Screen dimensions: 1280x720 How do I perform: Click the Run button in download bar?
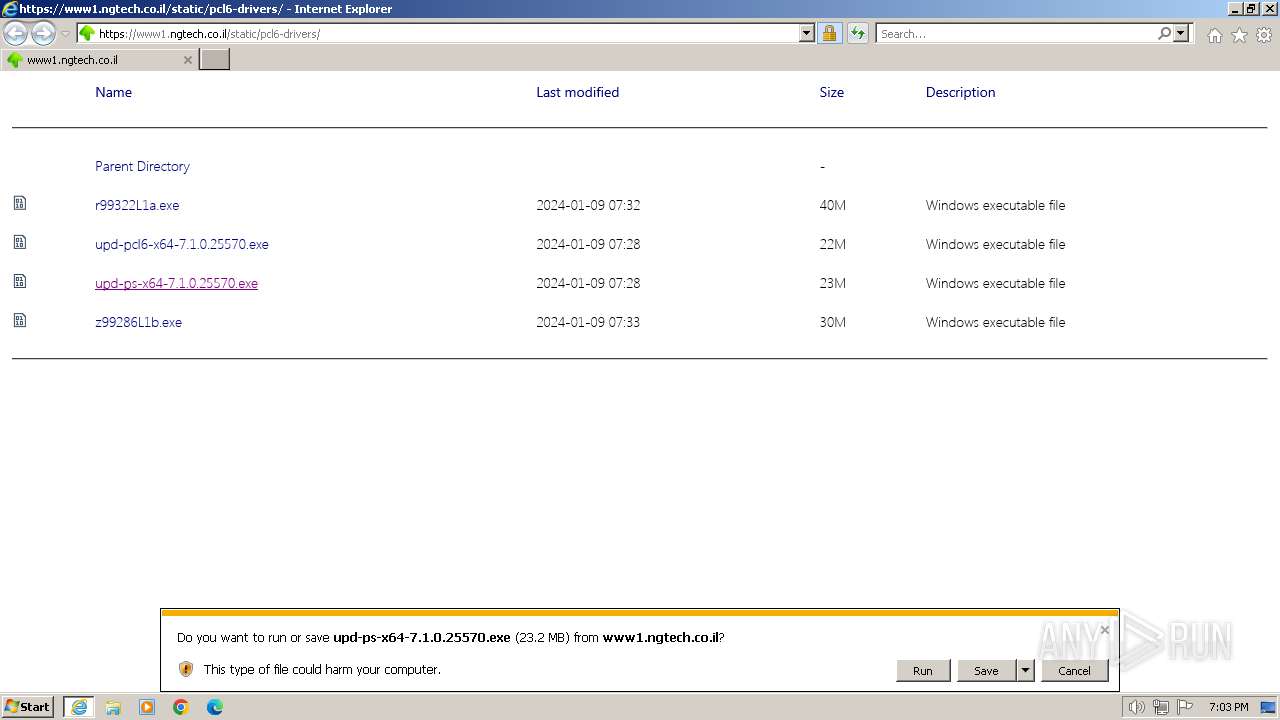point(923,671)
